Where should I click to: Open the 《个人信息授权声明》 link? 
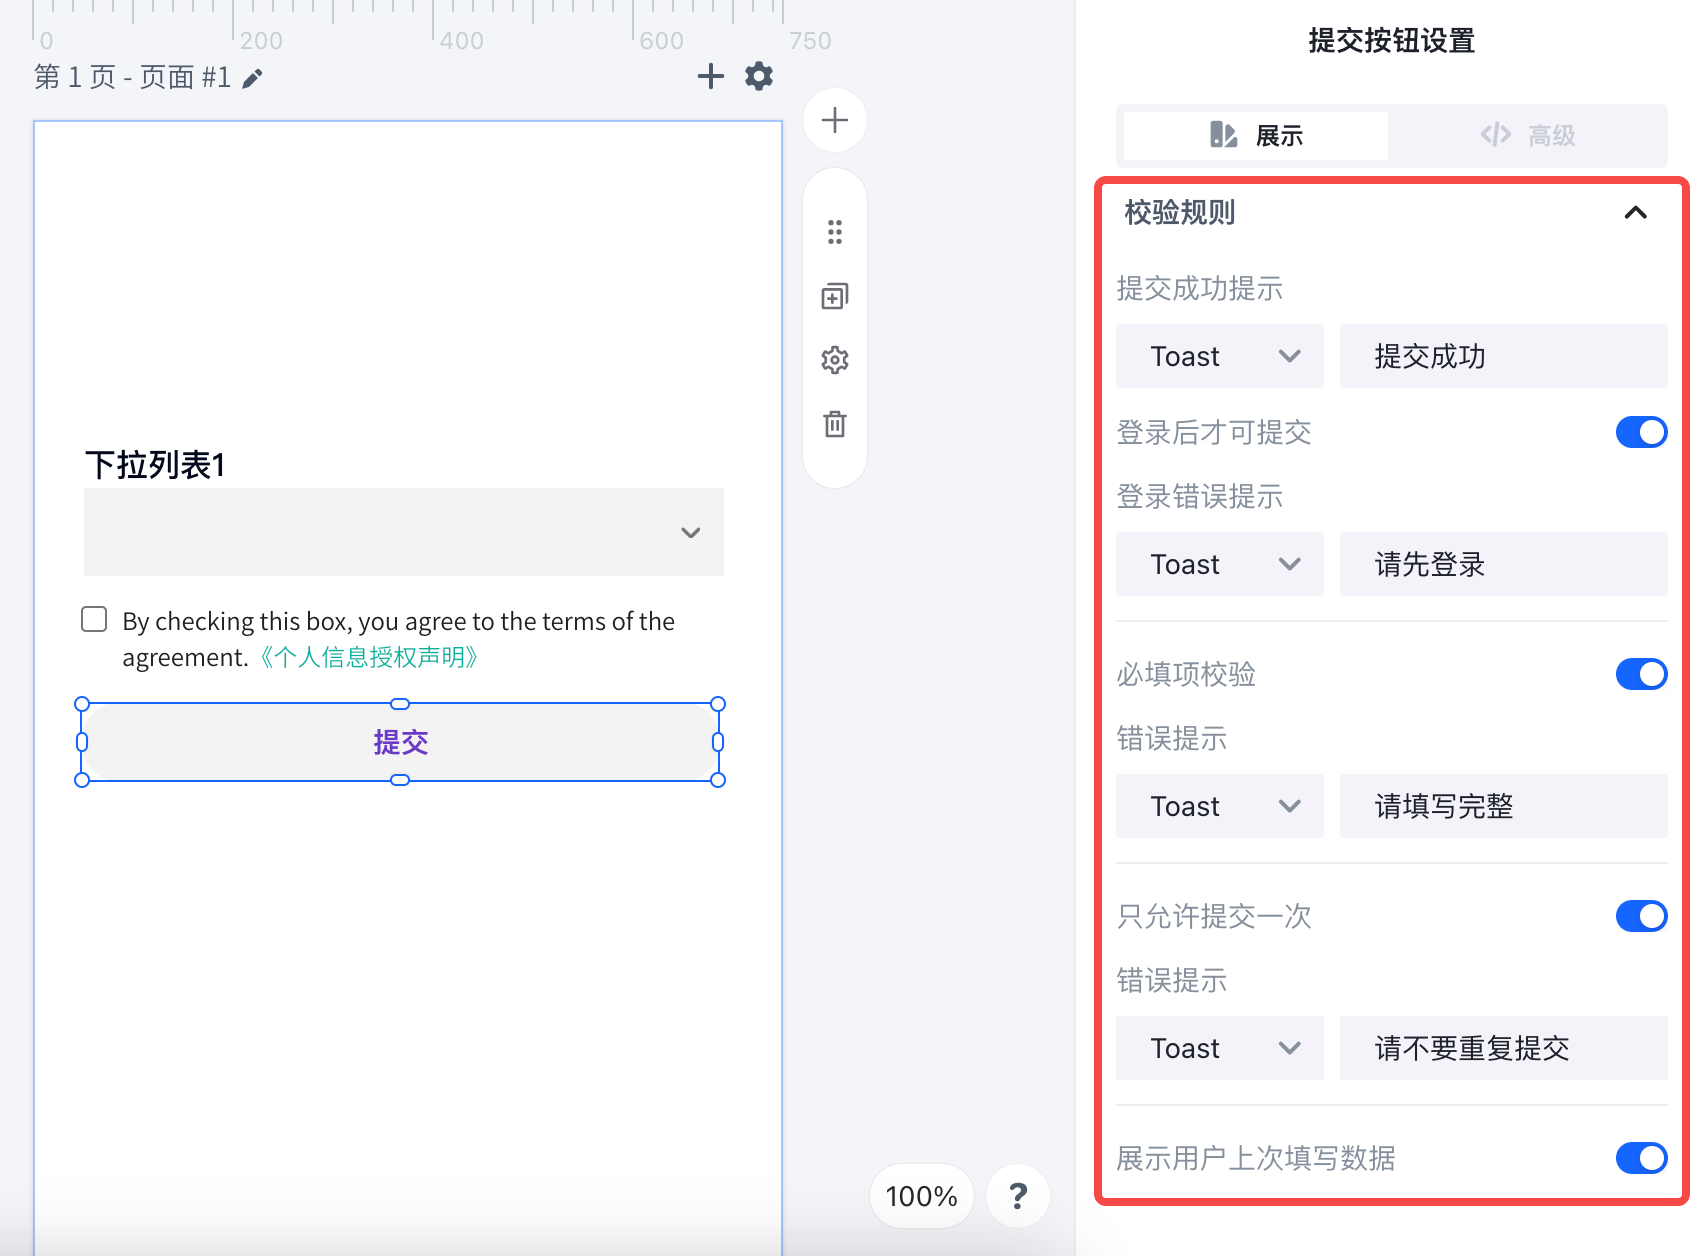[x=369, y=657]
